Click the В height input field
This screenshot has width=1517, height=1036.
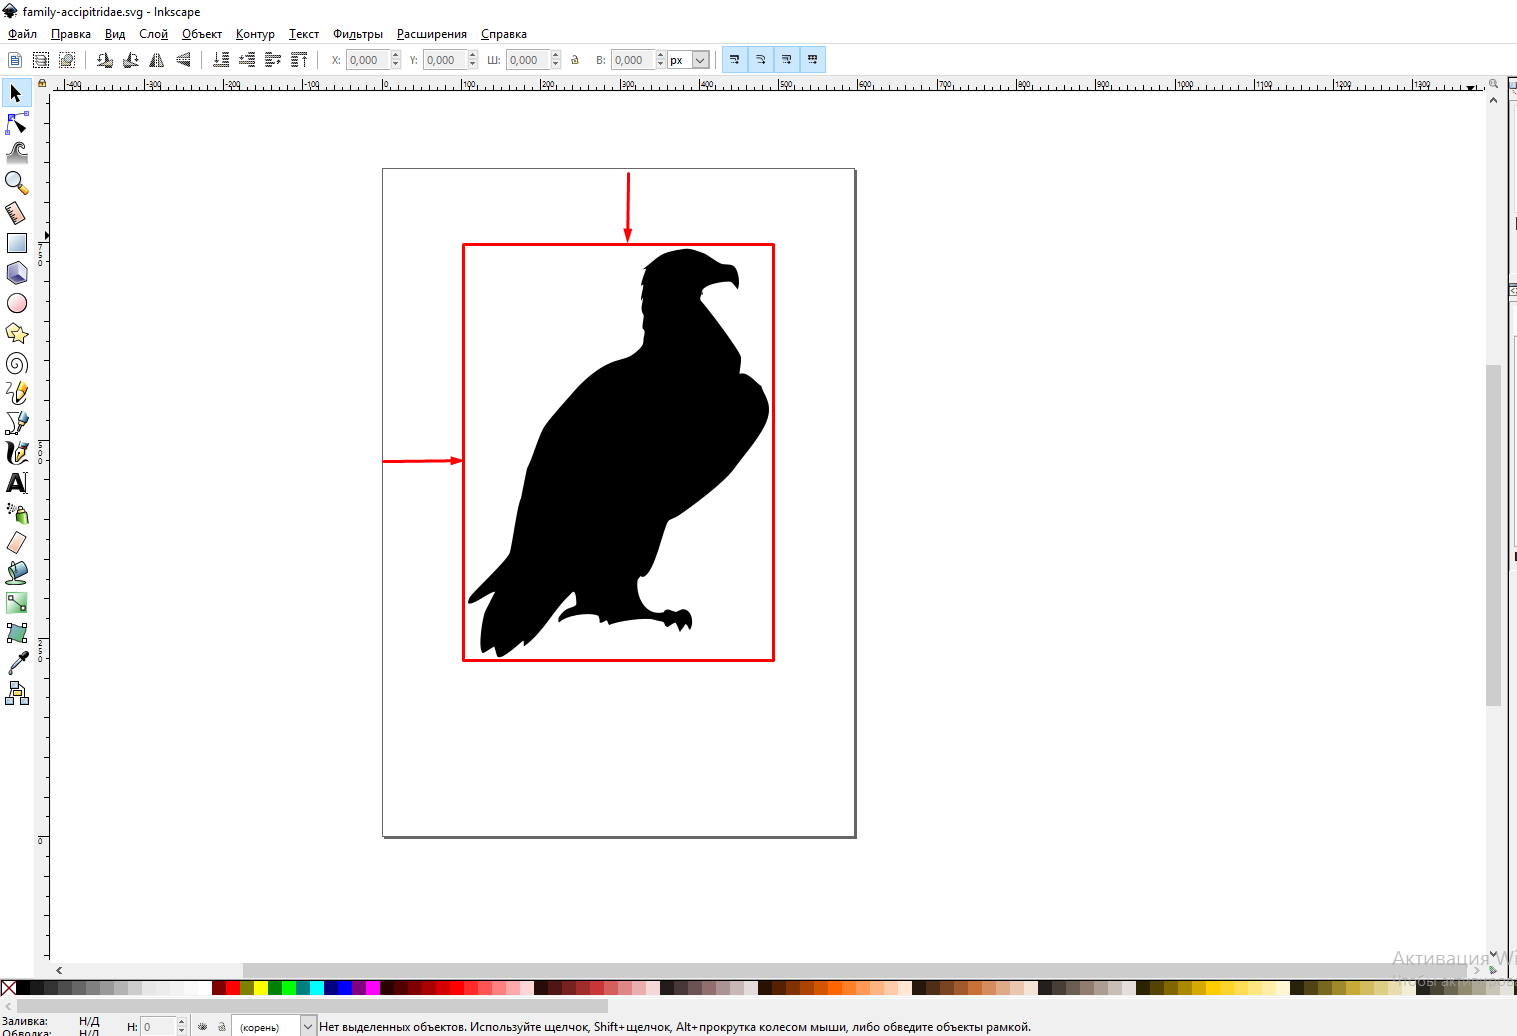633,60
